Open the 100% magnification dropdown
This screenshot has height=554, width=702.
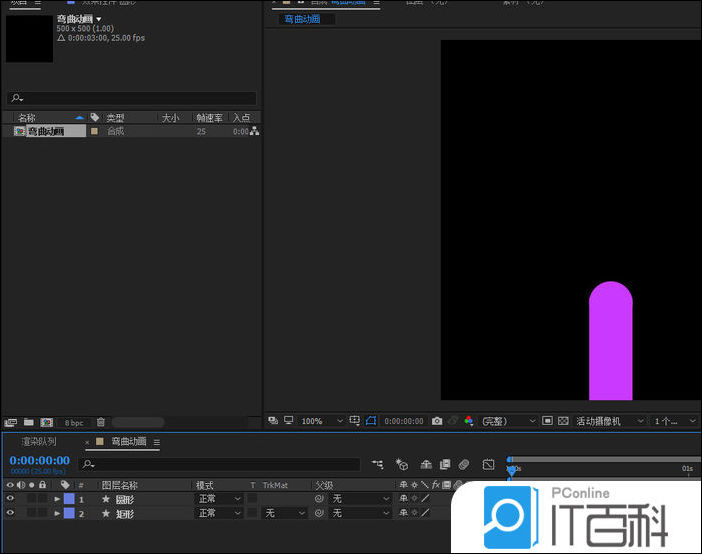coord(320,421)
